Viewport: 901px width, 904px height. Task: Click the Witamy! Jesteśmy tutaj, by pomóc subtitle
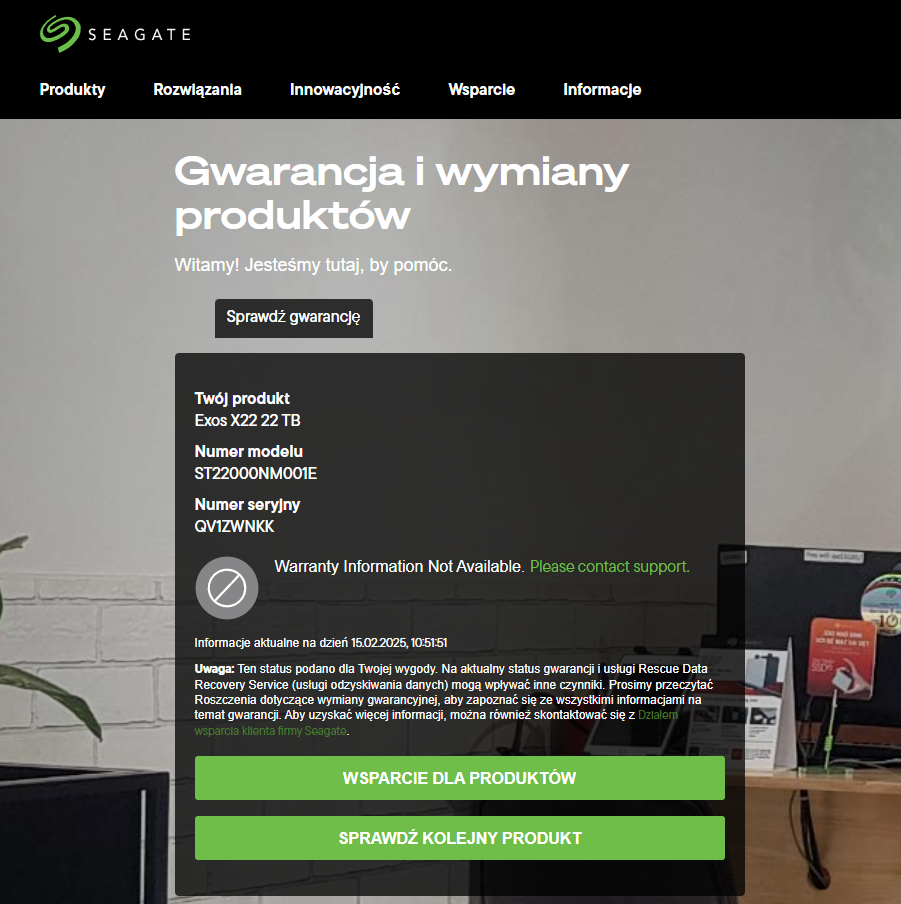point(313,265)
